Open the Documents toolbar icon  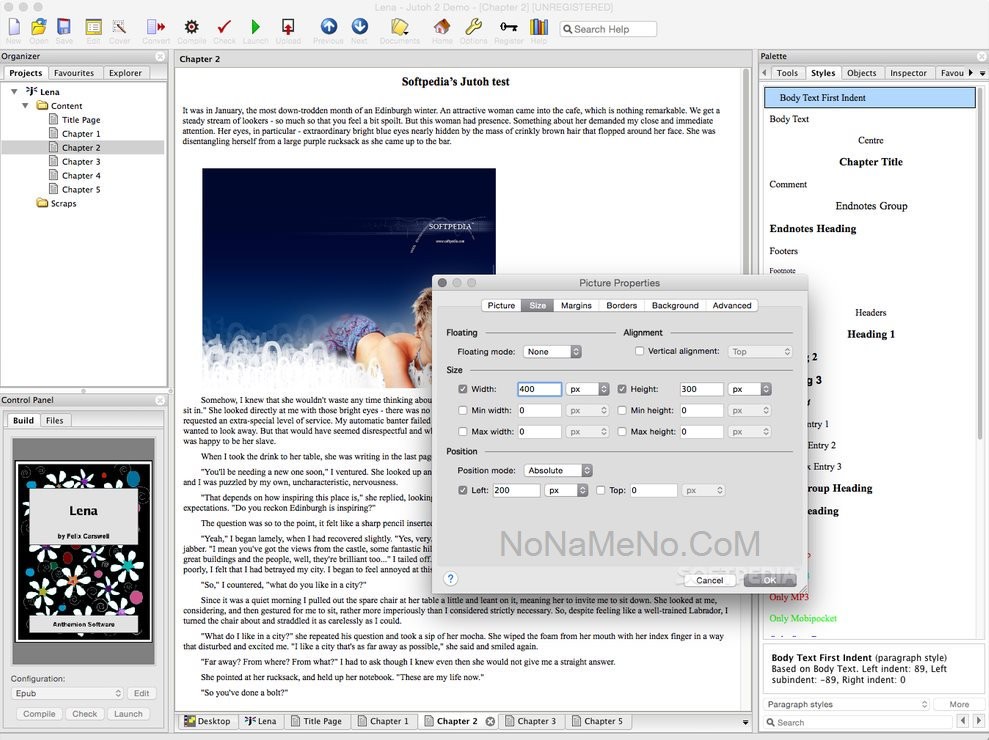[x=399, y=27]
